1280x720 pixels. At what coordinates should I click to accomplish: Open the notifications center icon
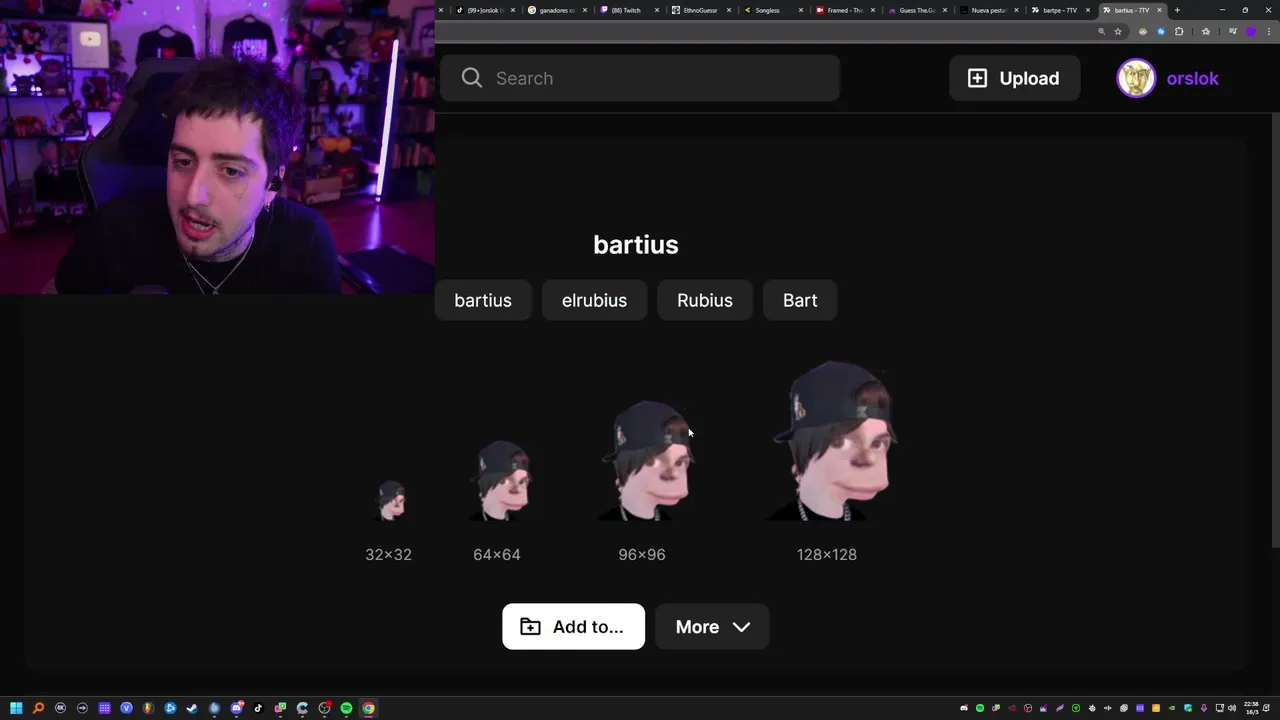pos(1266,708)
